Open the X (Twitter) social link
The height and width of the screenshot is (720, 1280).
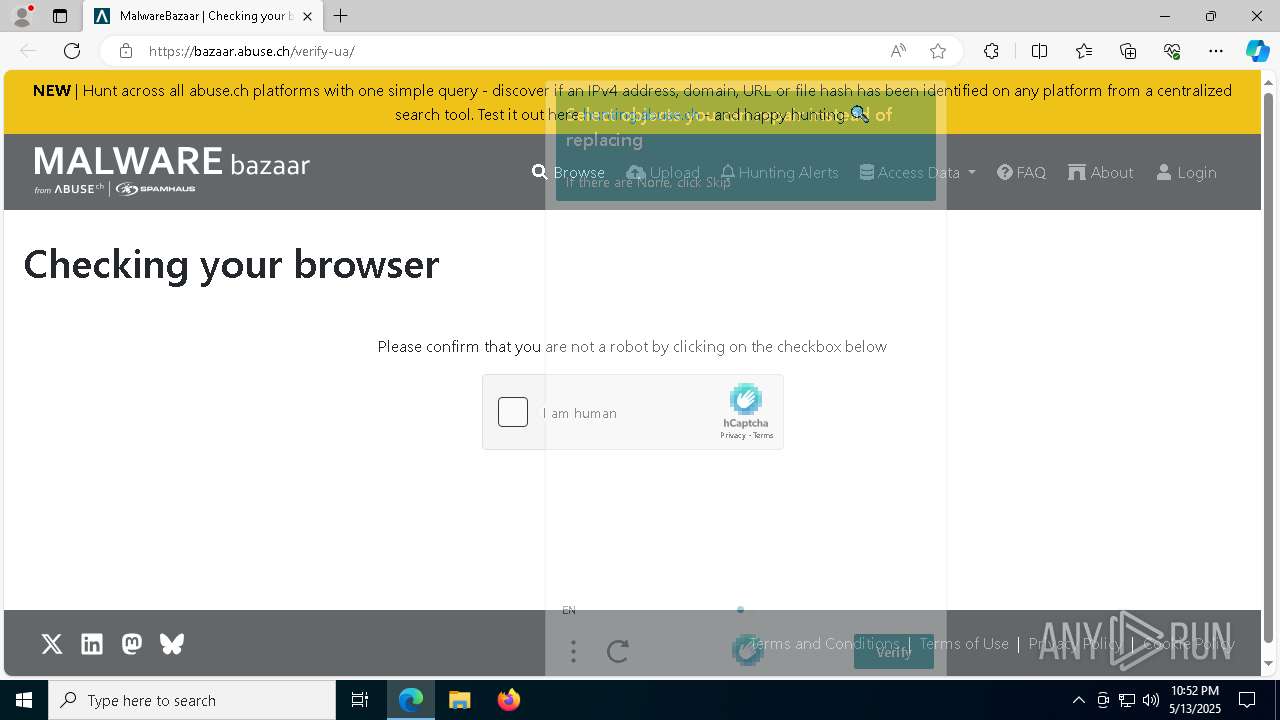click(x=52, y=644)
